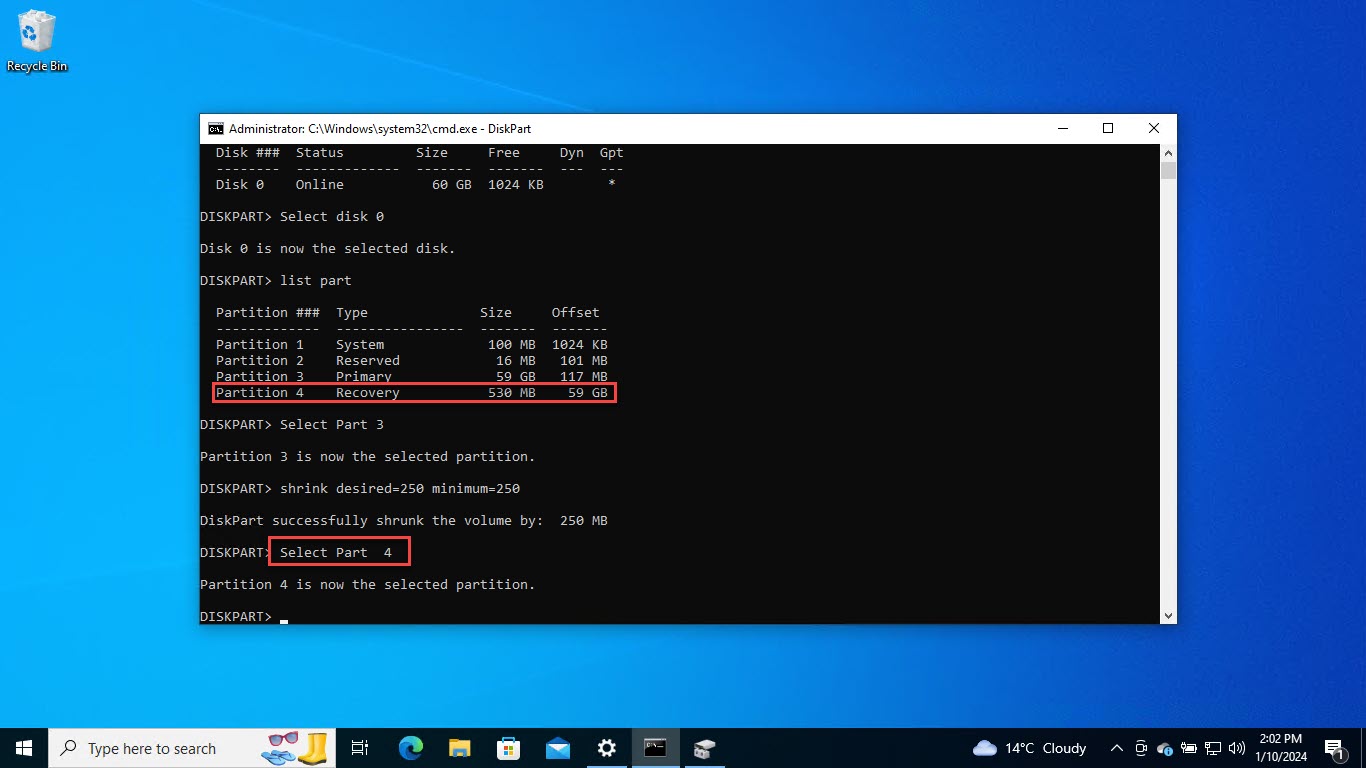Image resolution: width=1366 pixels, height=768 pixels.
Task: Click the 'Partition 1 System' row
Action: [x=412, y=345]
